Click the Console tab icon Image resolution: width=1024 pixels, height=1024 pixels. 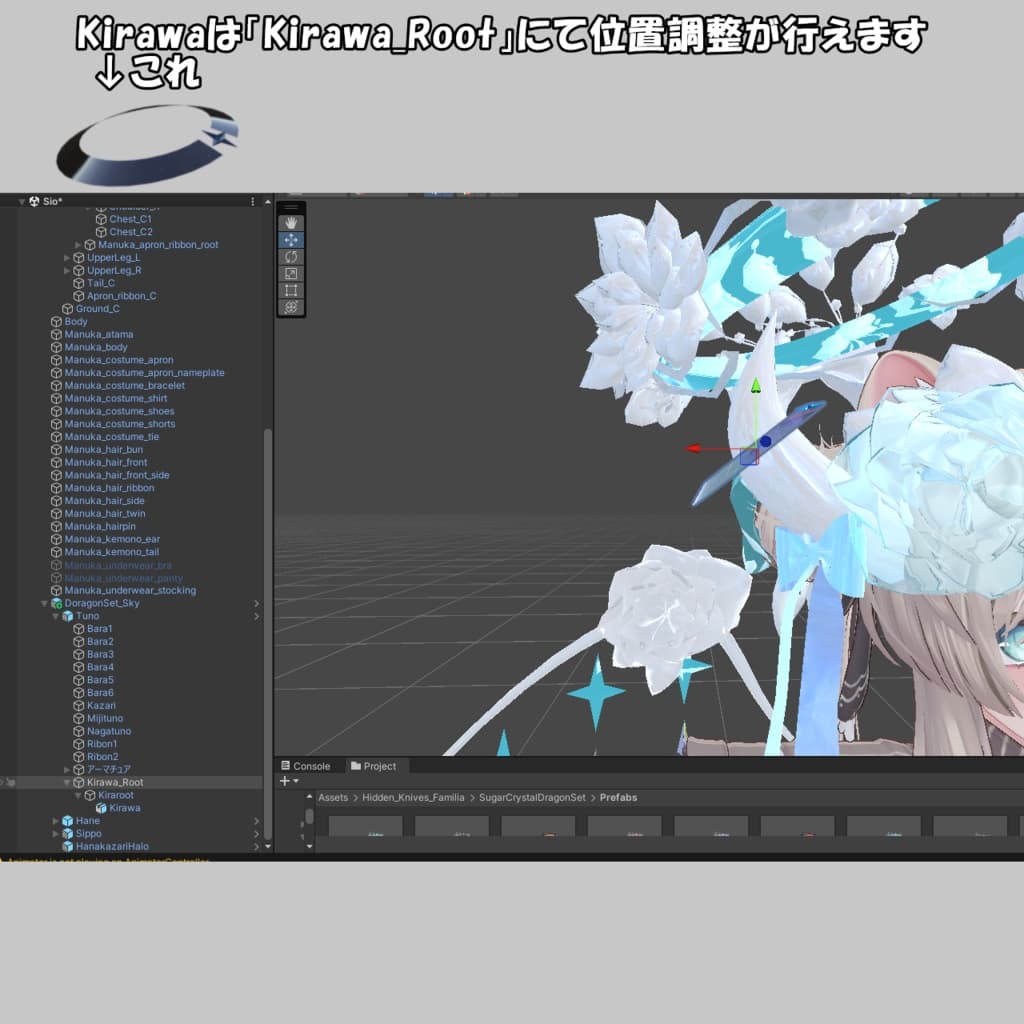[285, 765]
